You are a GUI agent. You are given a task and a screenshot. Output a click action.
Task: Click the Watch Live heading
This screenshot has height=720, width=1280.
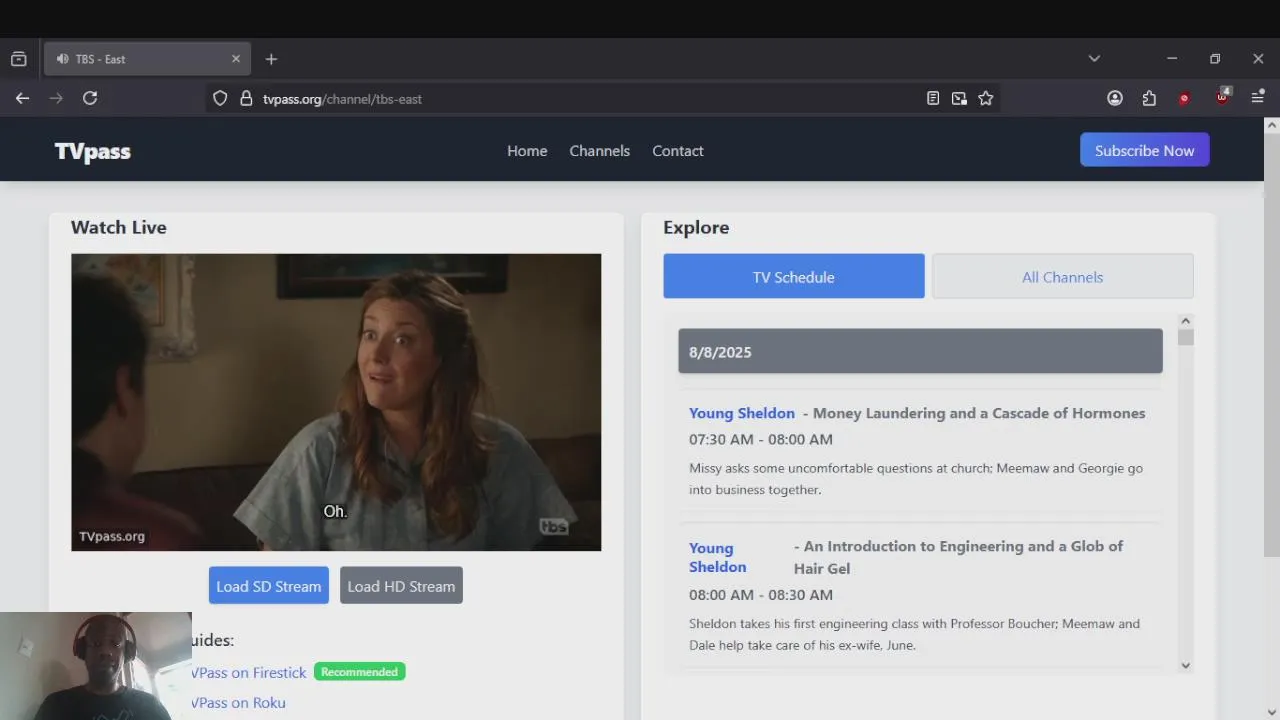click(119, 227)
